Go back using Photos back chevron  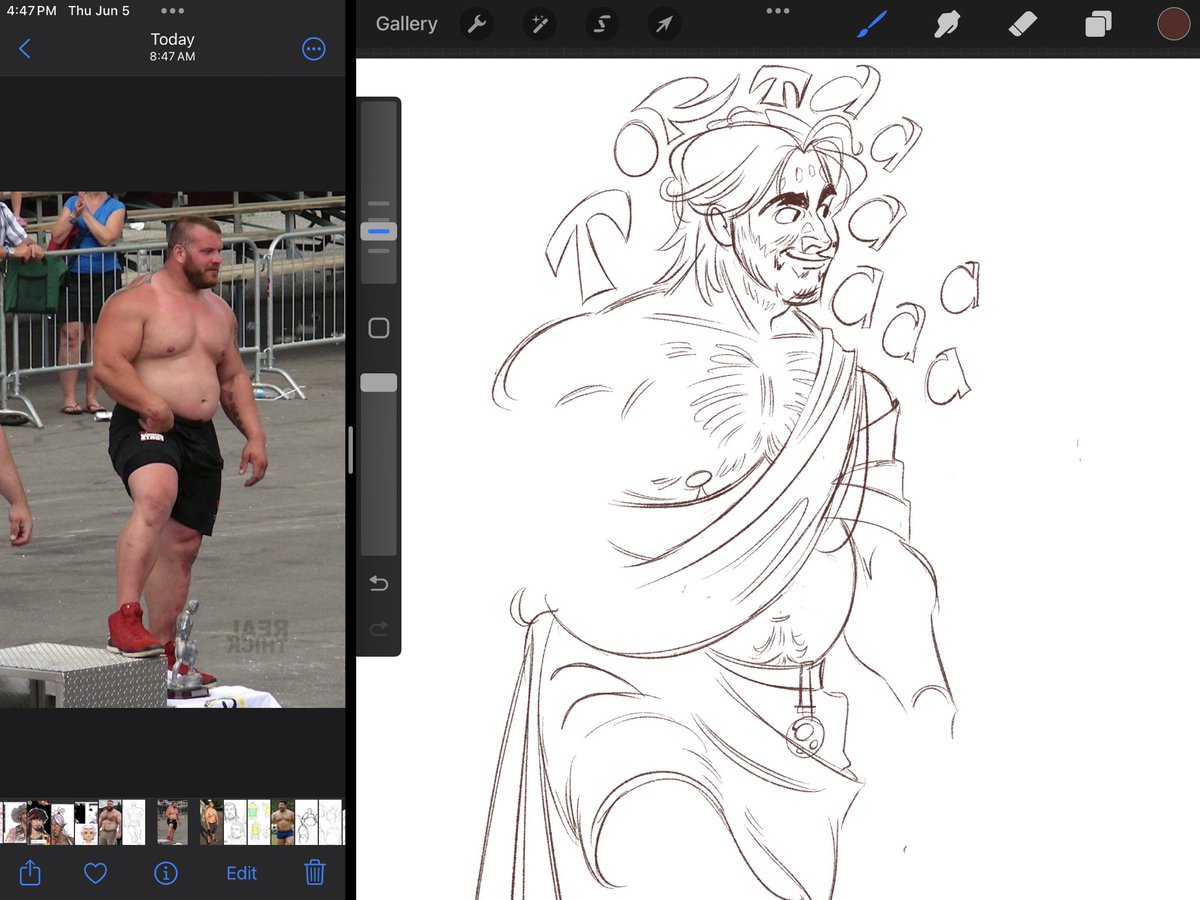click(x=25, y=49)
